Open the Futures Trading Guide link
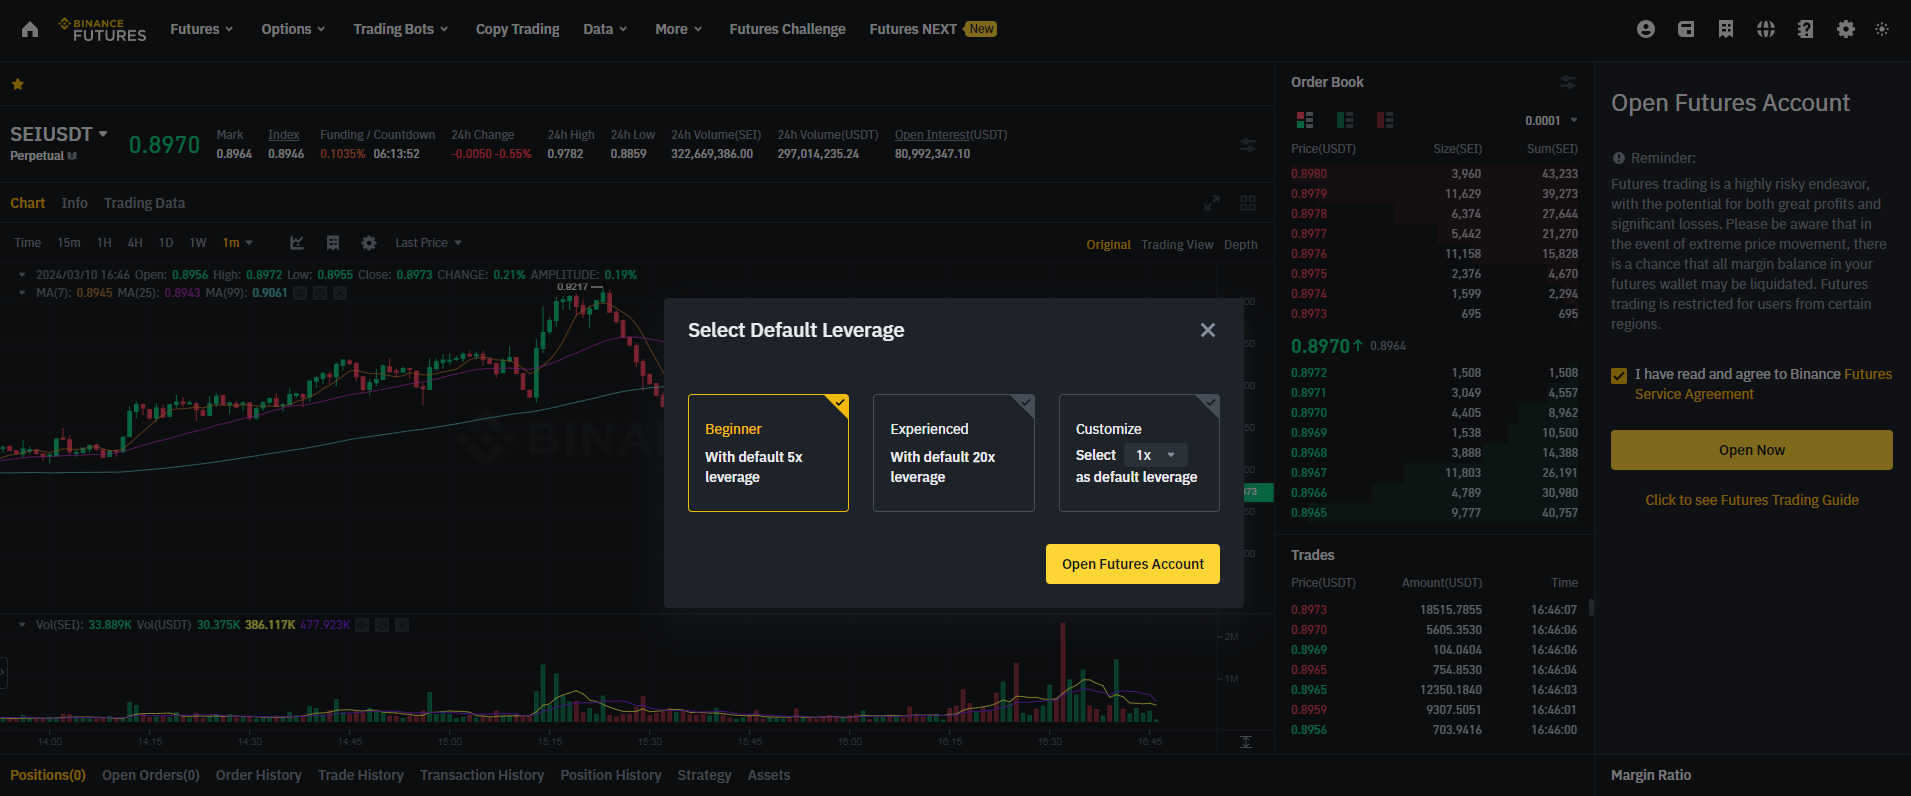This screenshot has height=796, width=1911. click(1752, 500)
